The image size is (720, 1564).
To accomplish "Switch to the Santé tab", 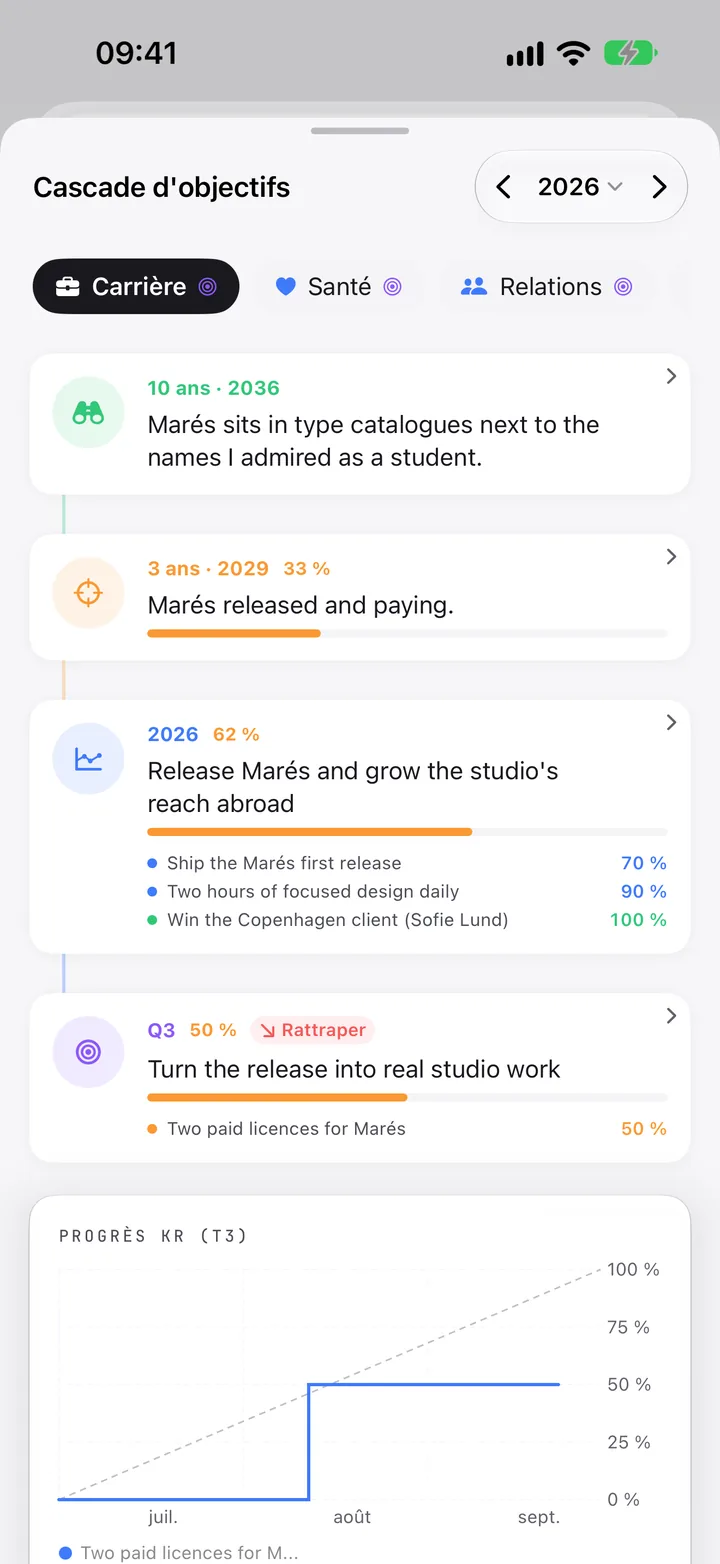I will pos(338,287).
